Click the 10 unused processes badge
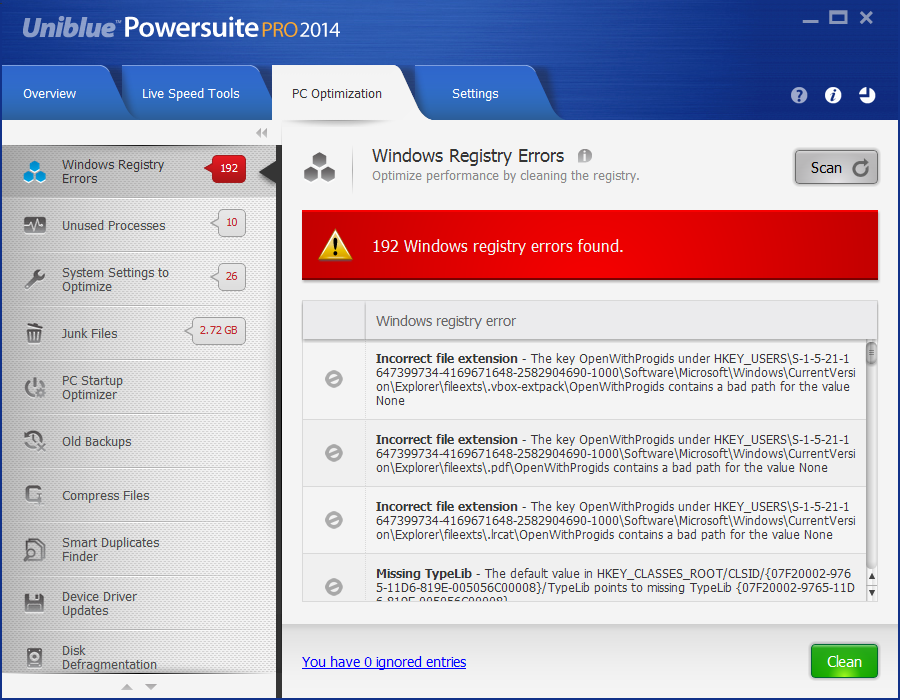Image resolution: width=900 pixels, height=700 pixels. click(x=231, y=222)
